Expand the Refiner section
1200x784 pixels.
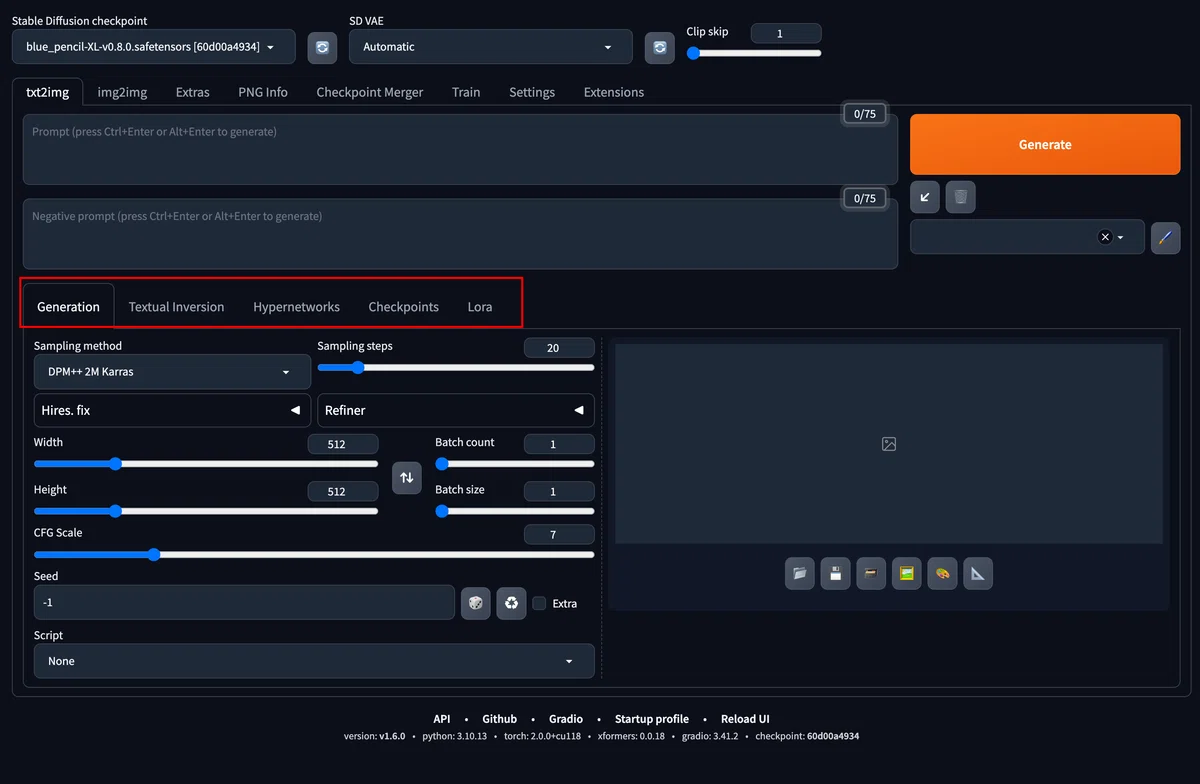click(x=456, y=410)
